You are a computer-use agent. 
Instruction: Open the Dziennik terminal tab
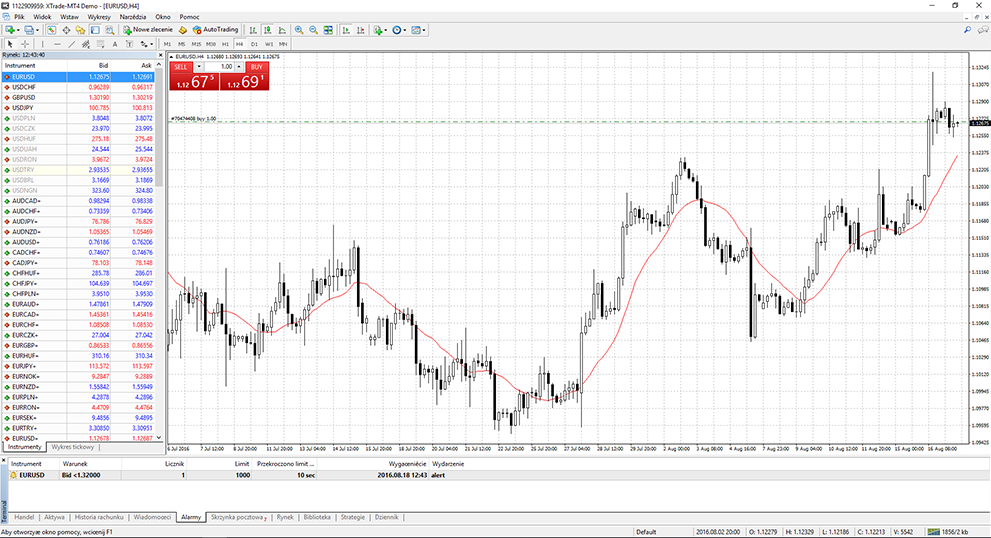tap(386, 517)
